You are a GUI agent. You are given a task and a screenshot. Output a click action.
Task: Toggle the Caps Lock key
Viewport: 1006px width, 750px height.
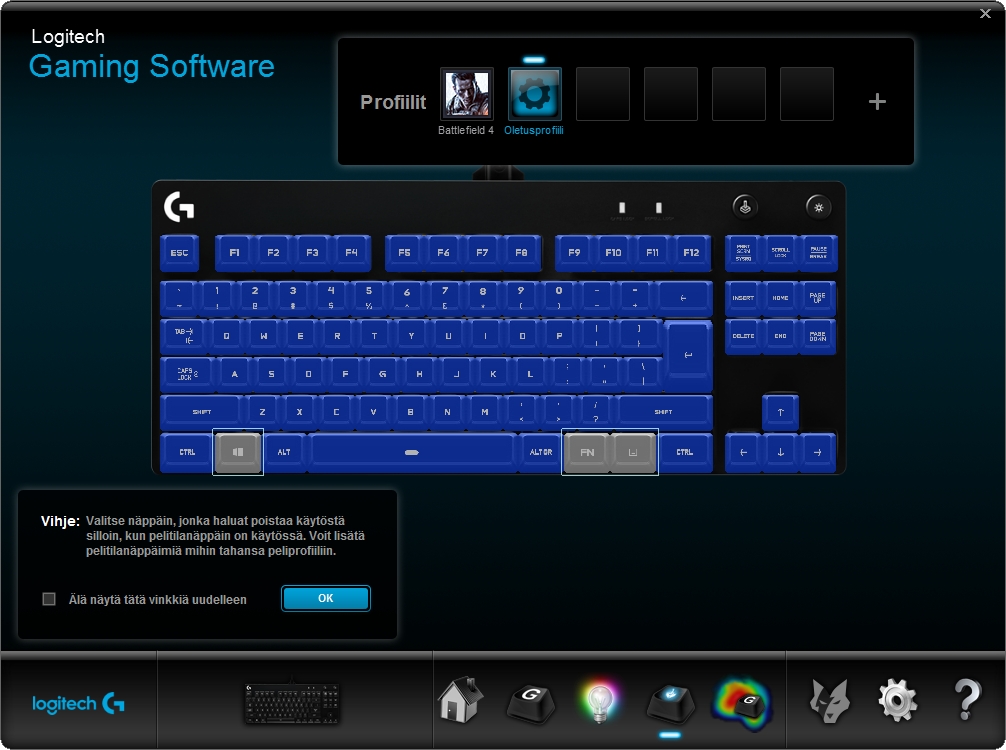point(187,374)
